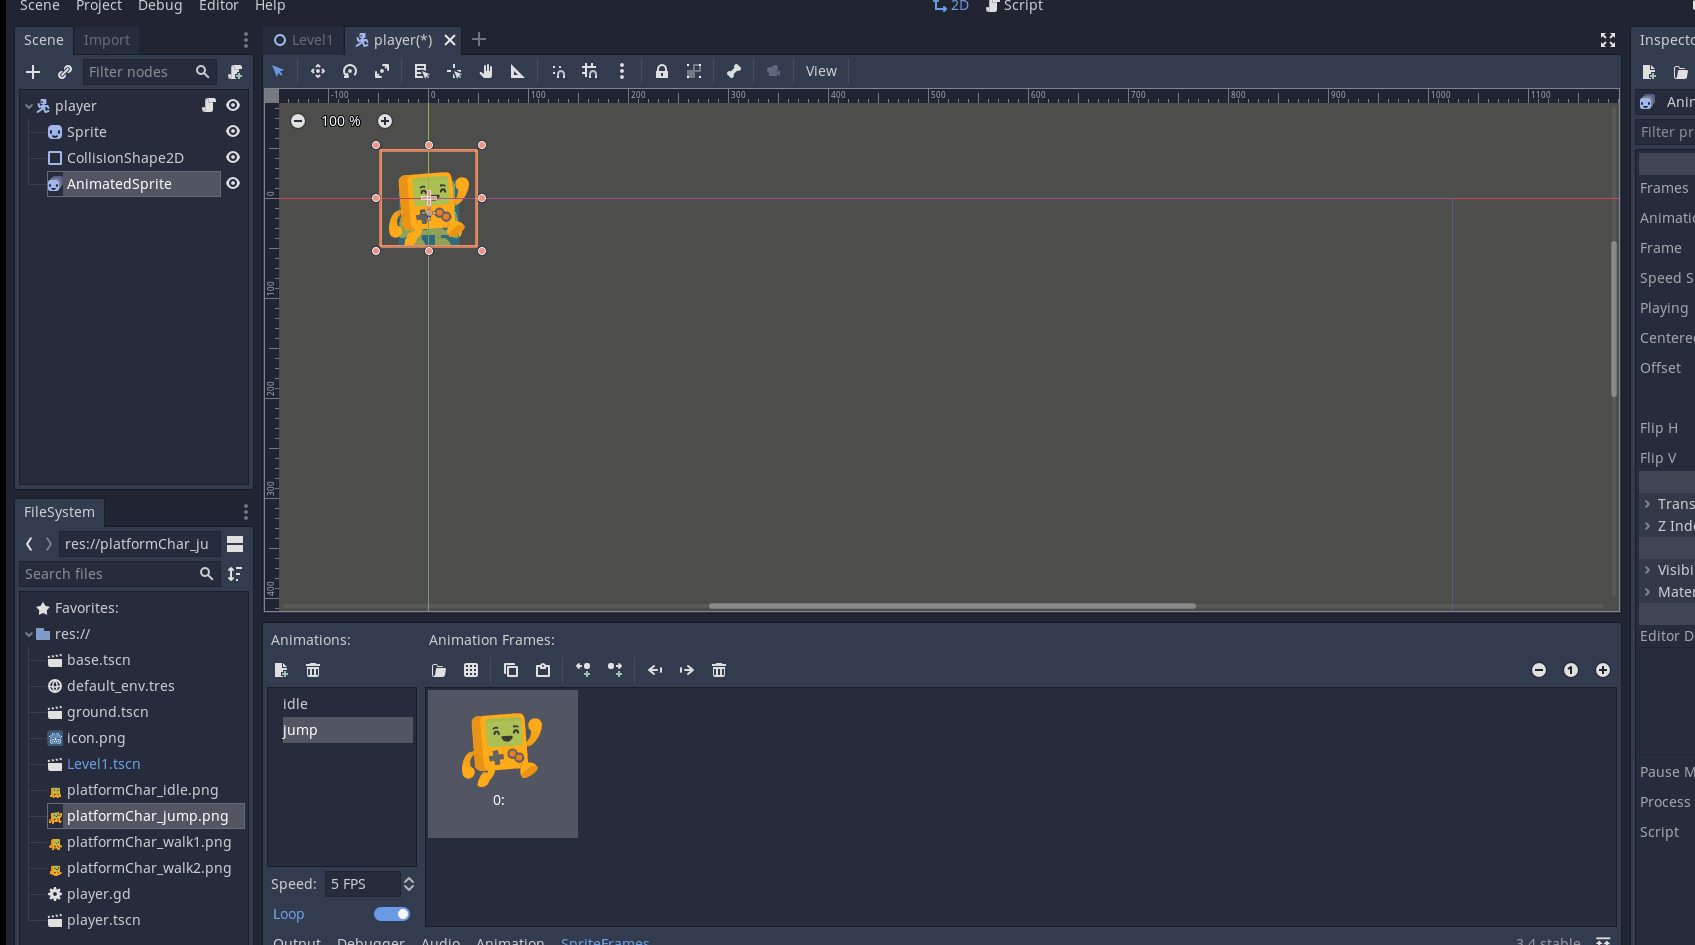The height and width of the screenshot is (945, 1695).
Task: Toggle visibility of AnimatedSprite node
Action: [x=233, y=183]
